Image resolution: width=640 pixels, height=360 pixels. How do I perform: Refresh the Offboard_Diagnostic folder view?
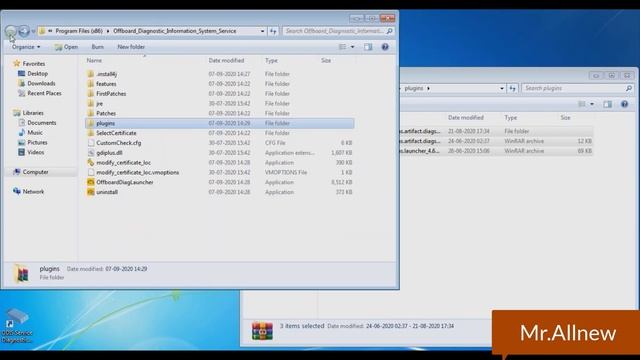click(273, 31)
